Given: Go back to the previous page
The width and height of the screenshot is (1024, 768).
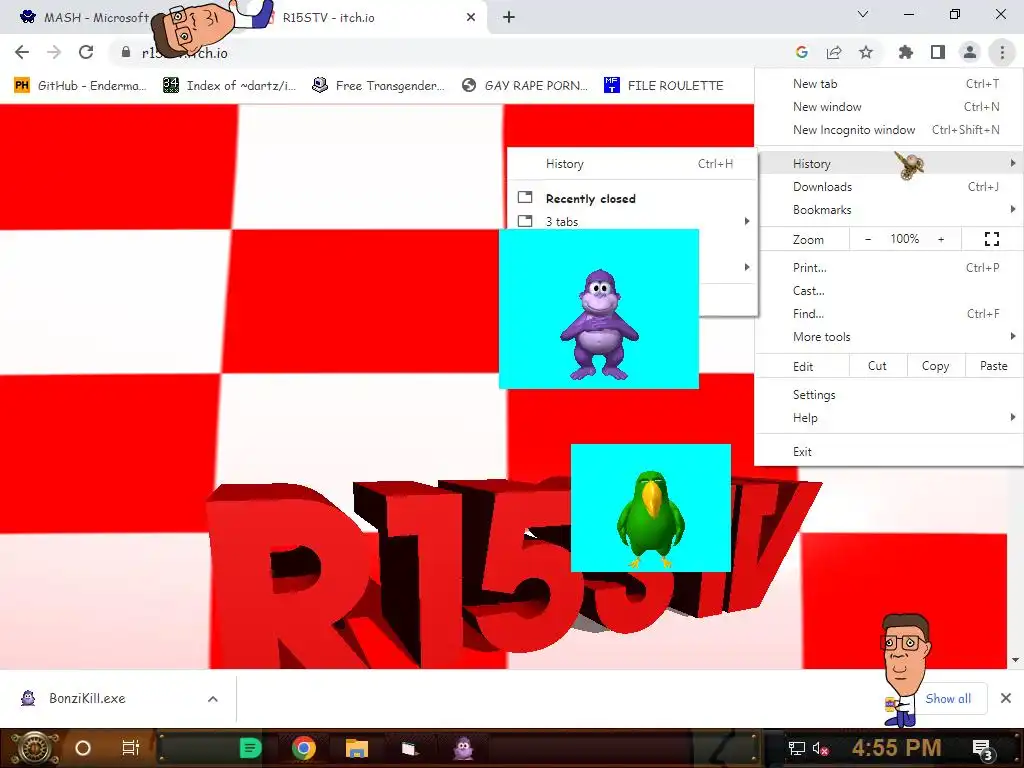Looking at the screenshot, I should 22,52.
